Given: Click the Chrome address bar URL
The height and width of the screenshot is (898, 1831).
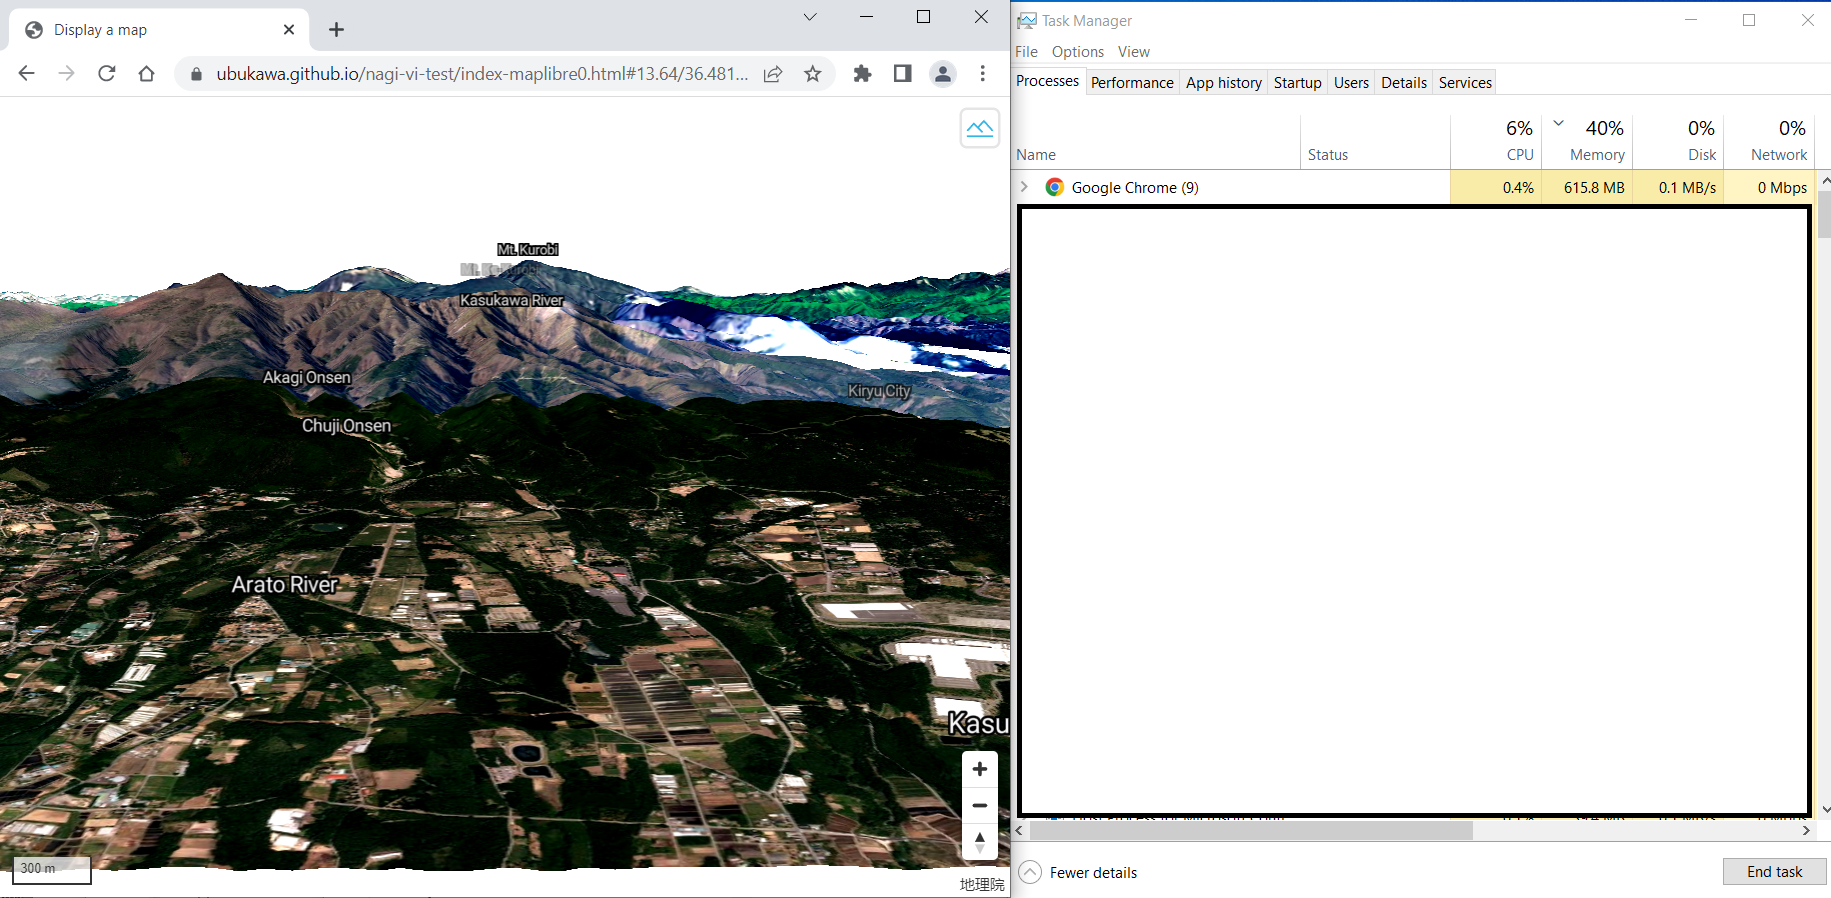Looking at the screenshot, I should (482, 74).
